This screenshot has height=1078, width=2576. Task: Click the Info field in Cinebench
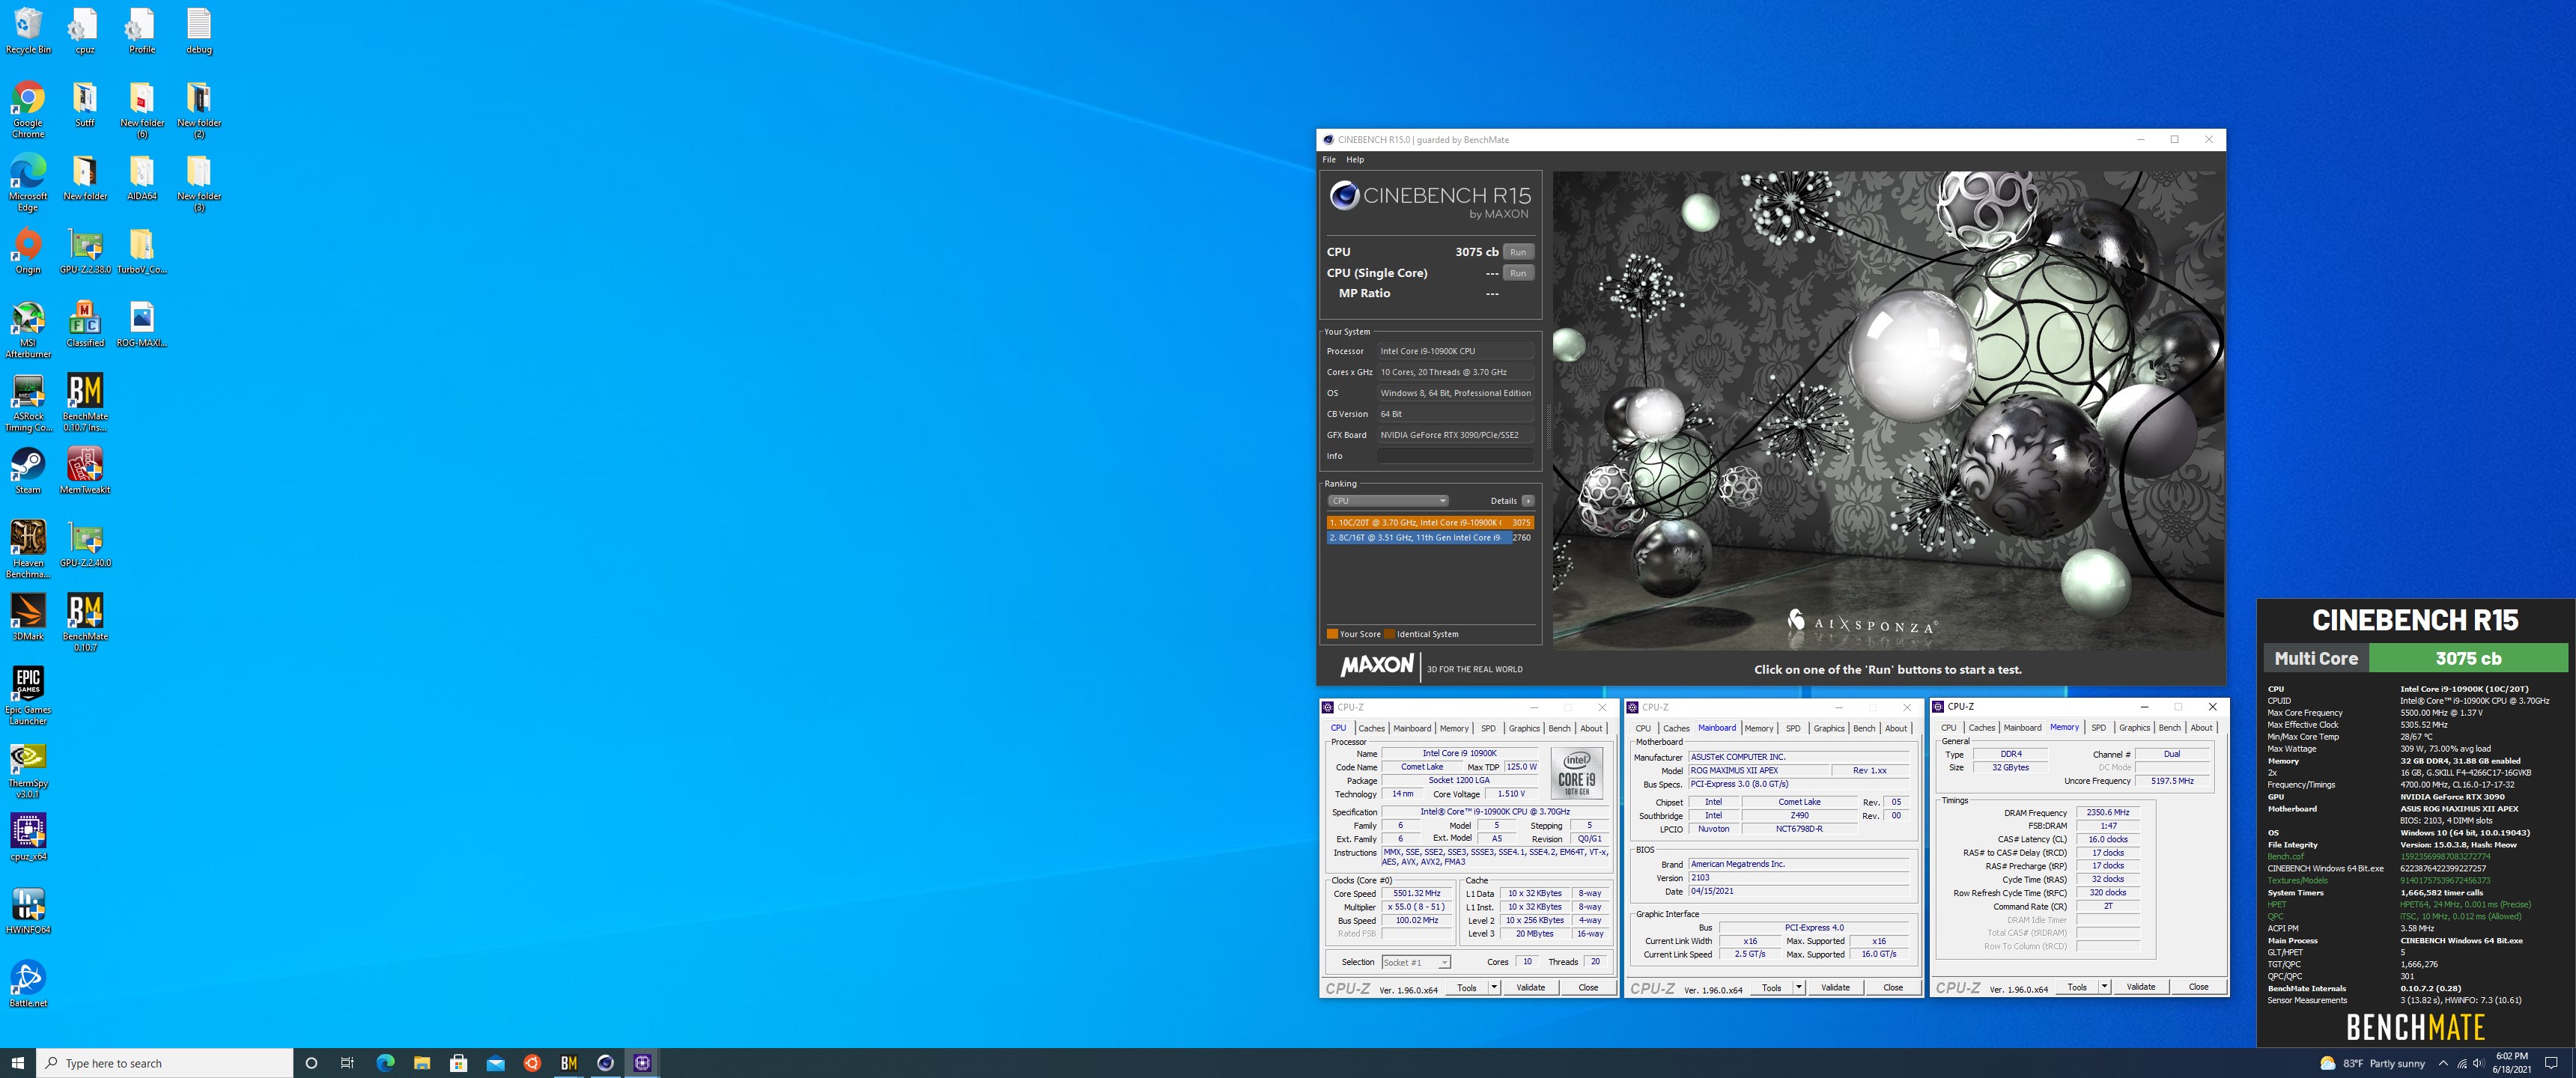tap(1455, 456)
